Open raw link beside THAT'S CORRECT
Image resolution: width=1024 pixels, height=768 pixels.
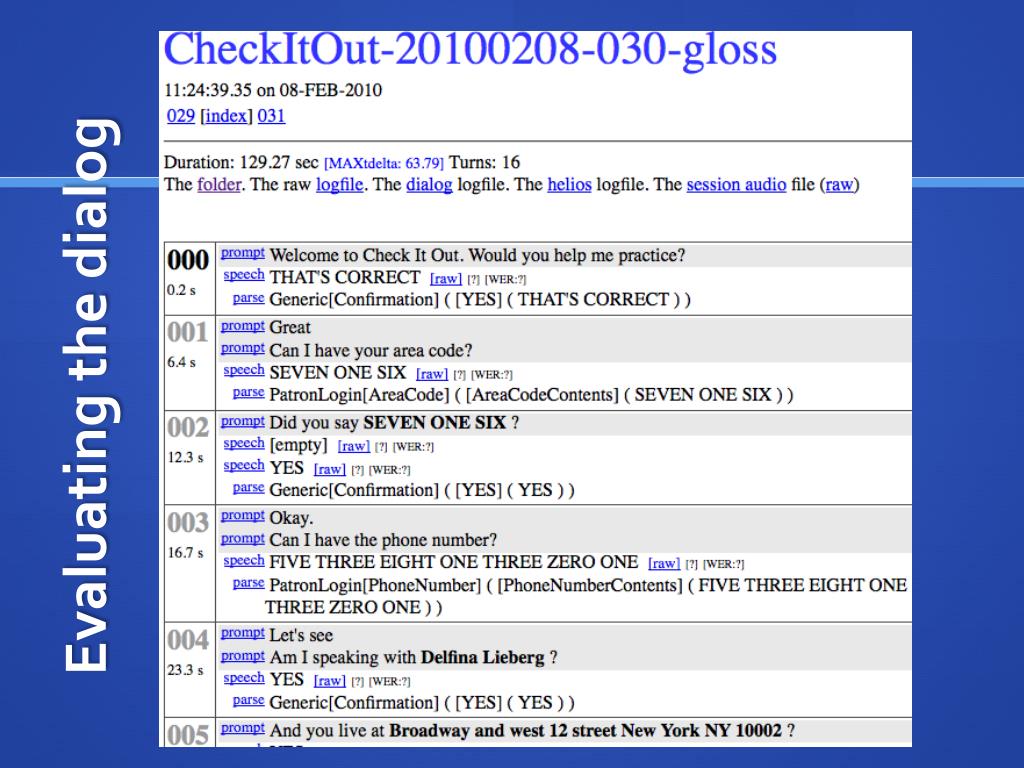445,279
